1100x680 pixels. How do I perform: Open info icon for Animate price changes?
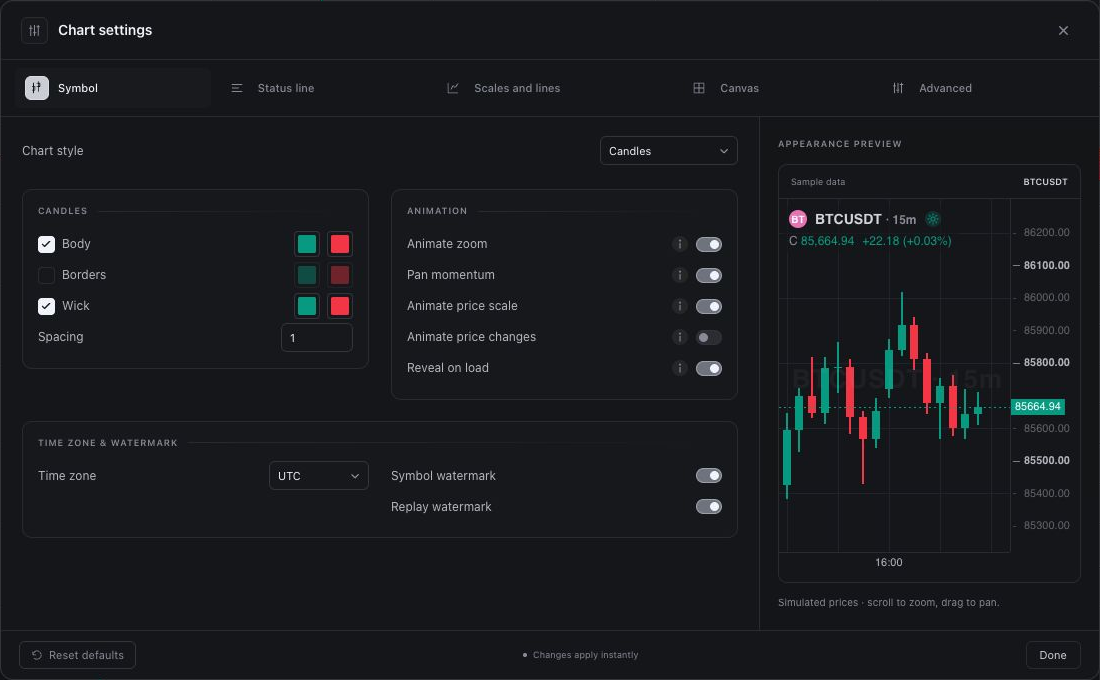tap(679, 337)
